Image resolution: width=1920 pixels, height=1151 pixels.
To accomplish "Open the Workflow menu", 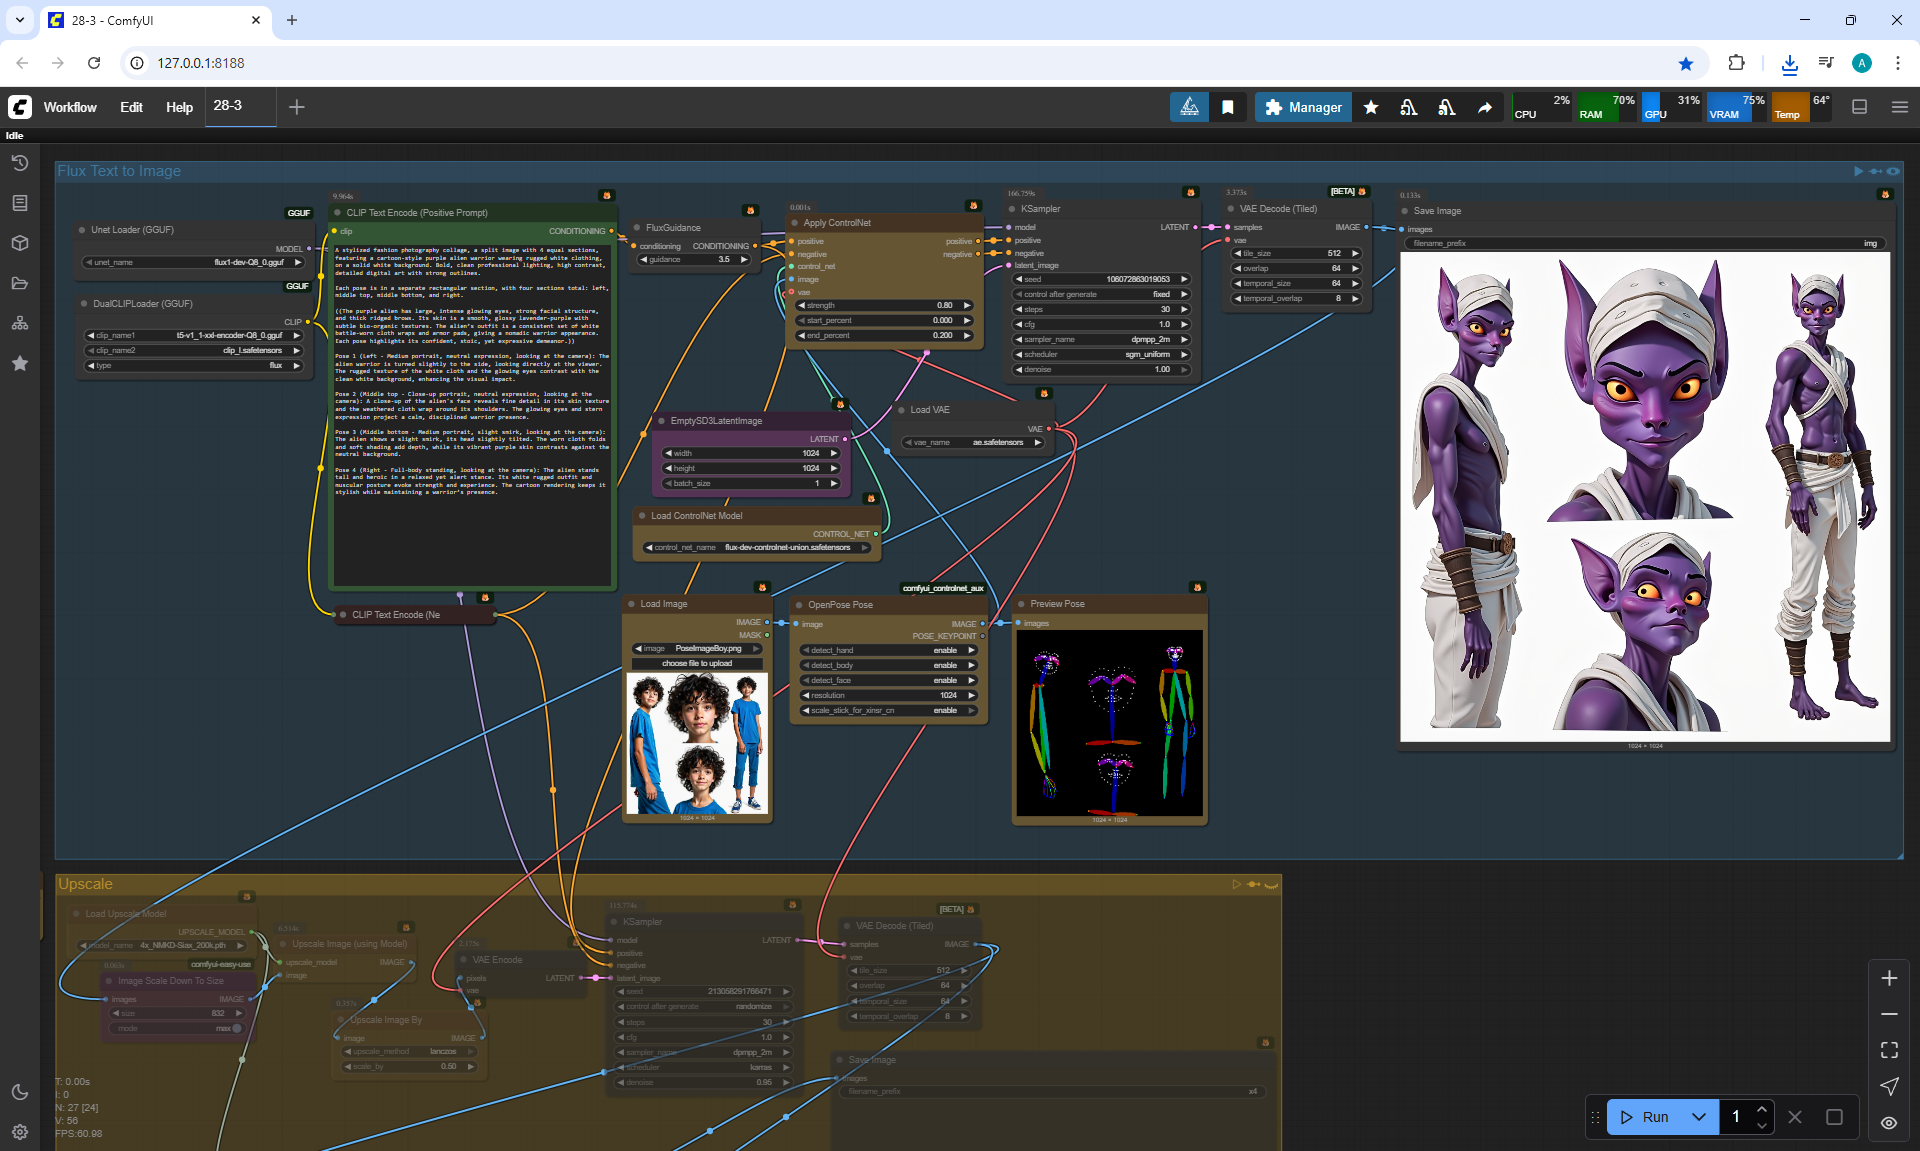I will (x=70, y=107).
